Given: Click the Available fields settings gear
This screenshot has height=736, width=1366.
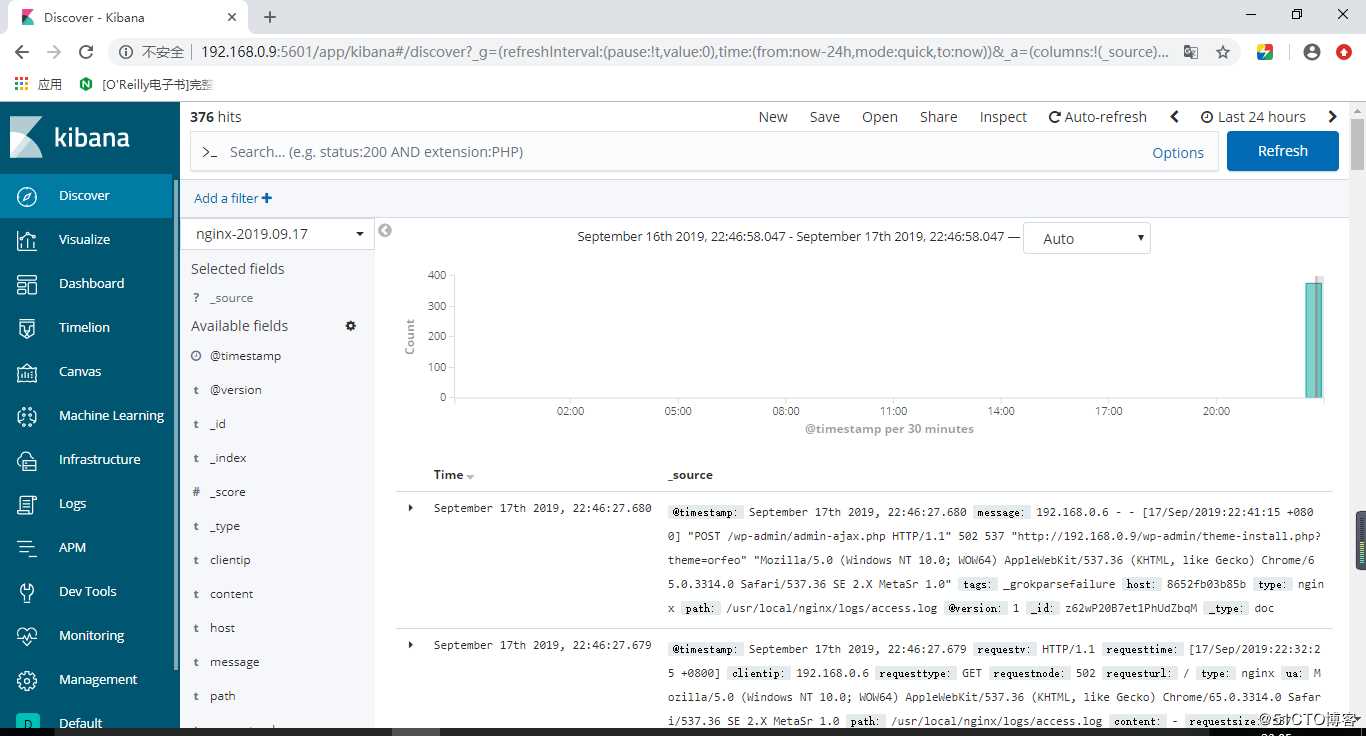Looking at the screenshot, I should (x=351, y=326).
